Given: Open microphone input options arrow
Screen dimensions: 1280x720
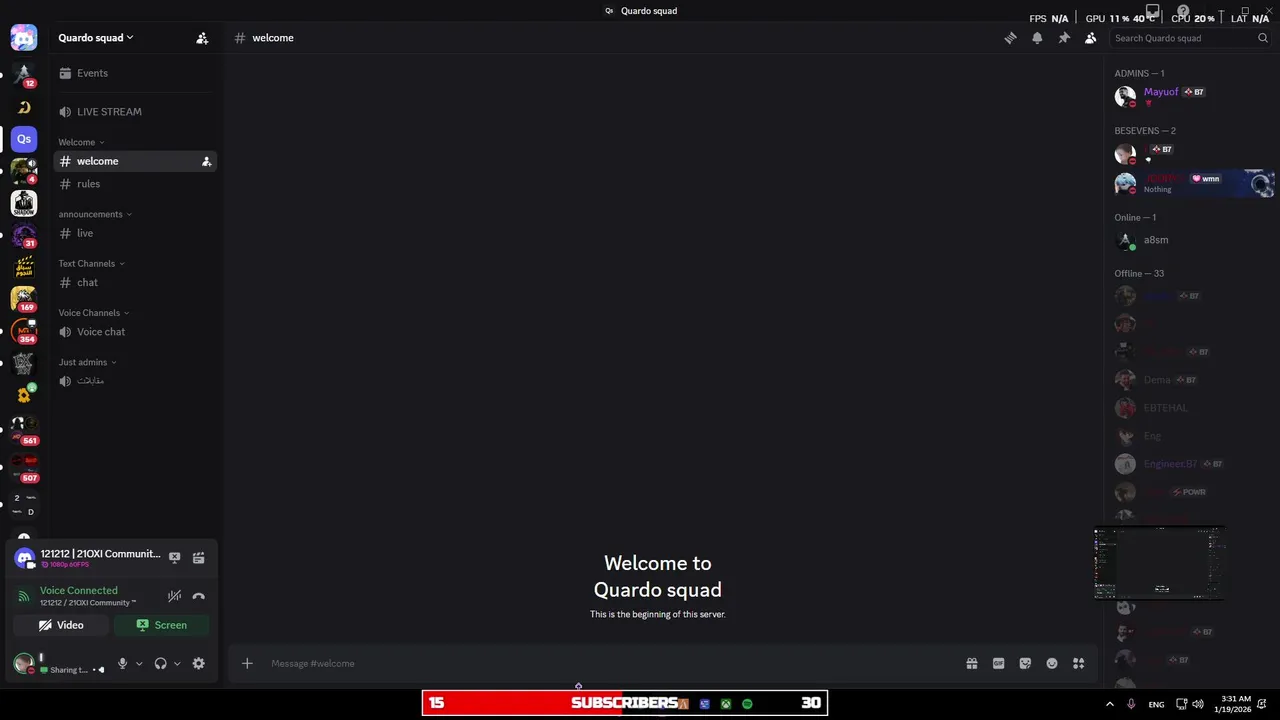Looking at the screenshot, I should (x=139, y=663).
